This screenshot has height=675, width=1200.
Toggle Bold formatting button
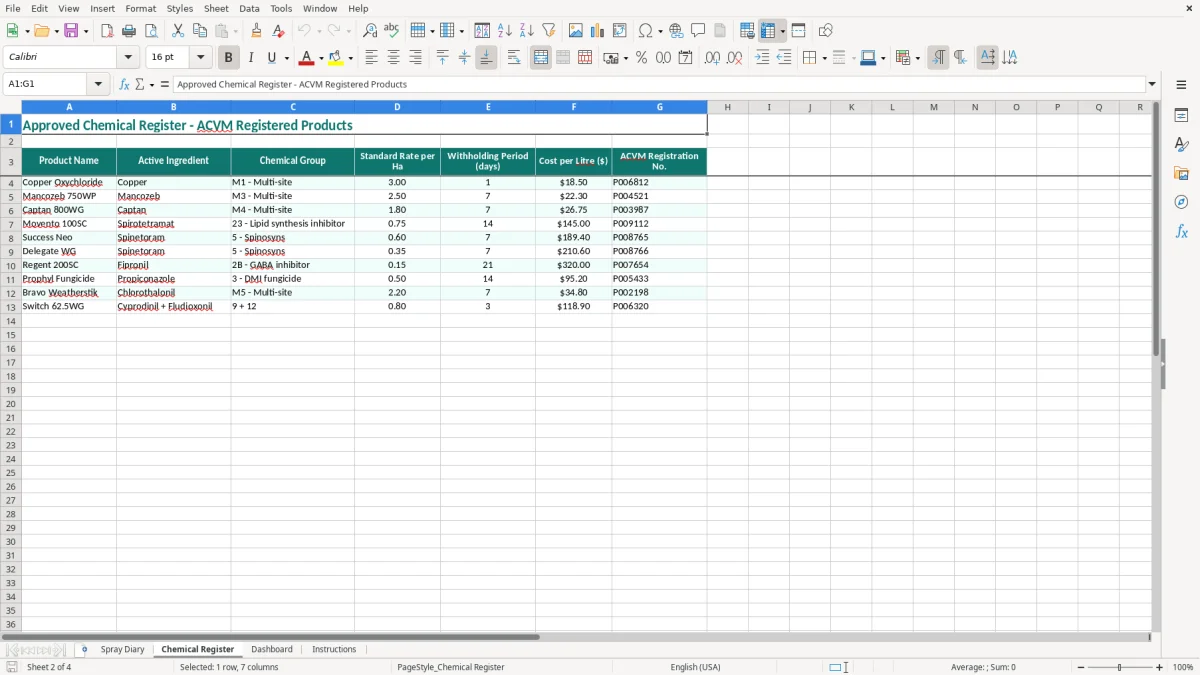point(228,58)
